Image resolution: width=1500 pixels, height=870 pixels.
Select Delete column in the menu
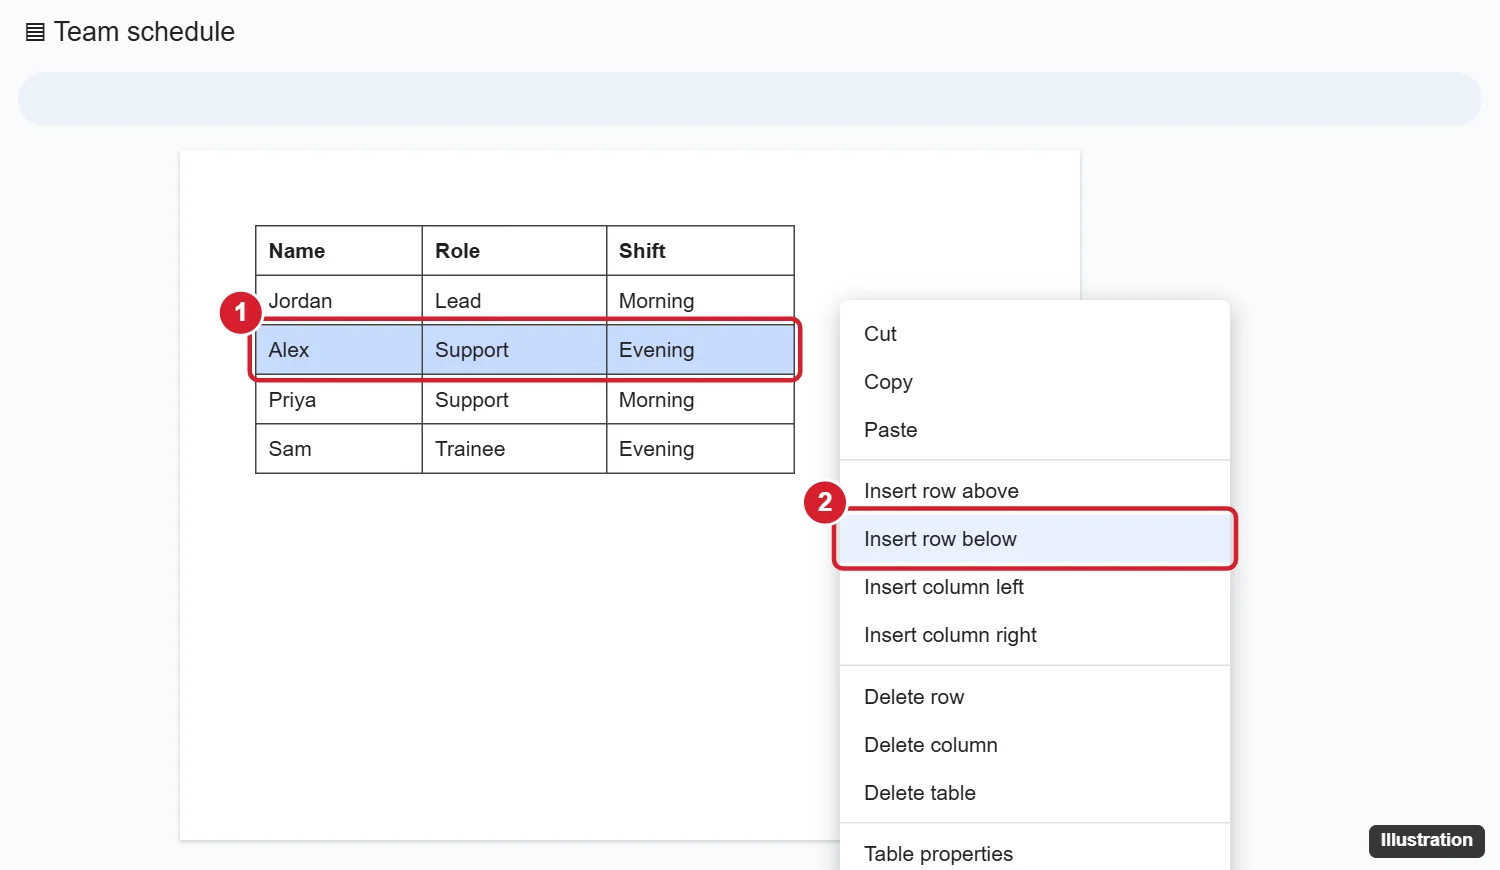coord(1035,745)
